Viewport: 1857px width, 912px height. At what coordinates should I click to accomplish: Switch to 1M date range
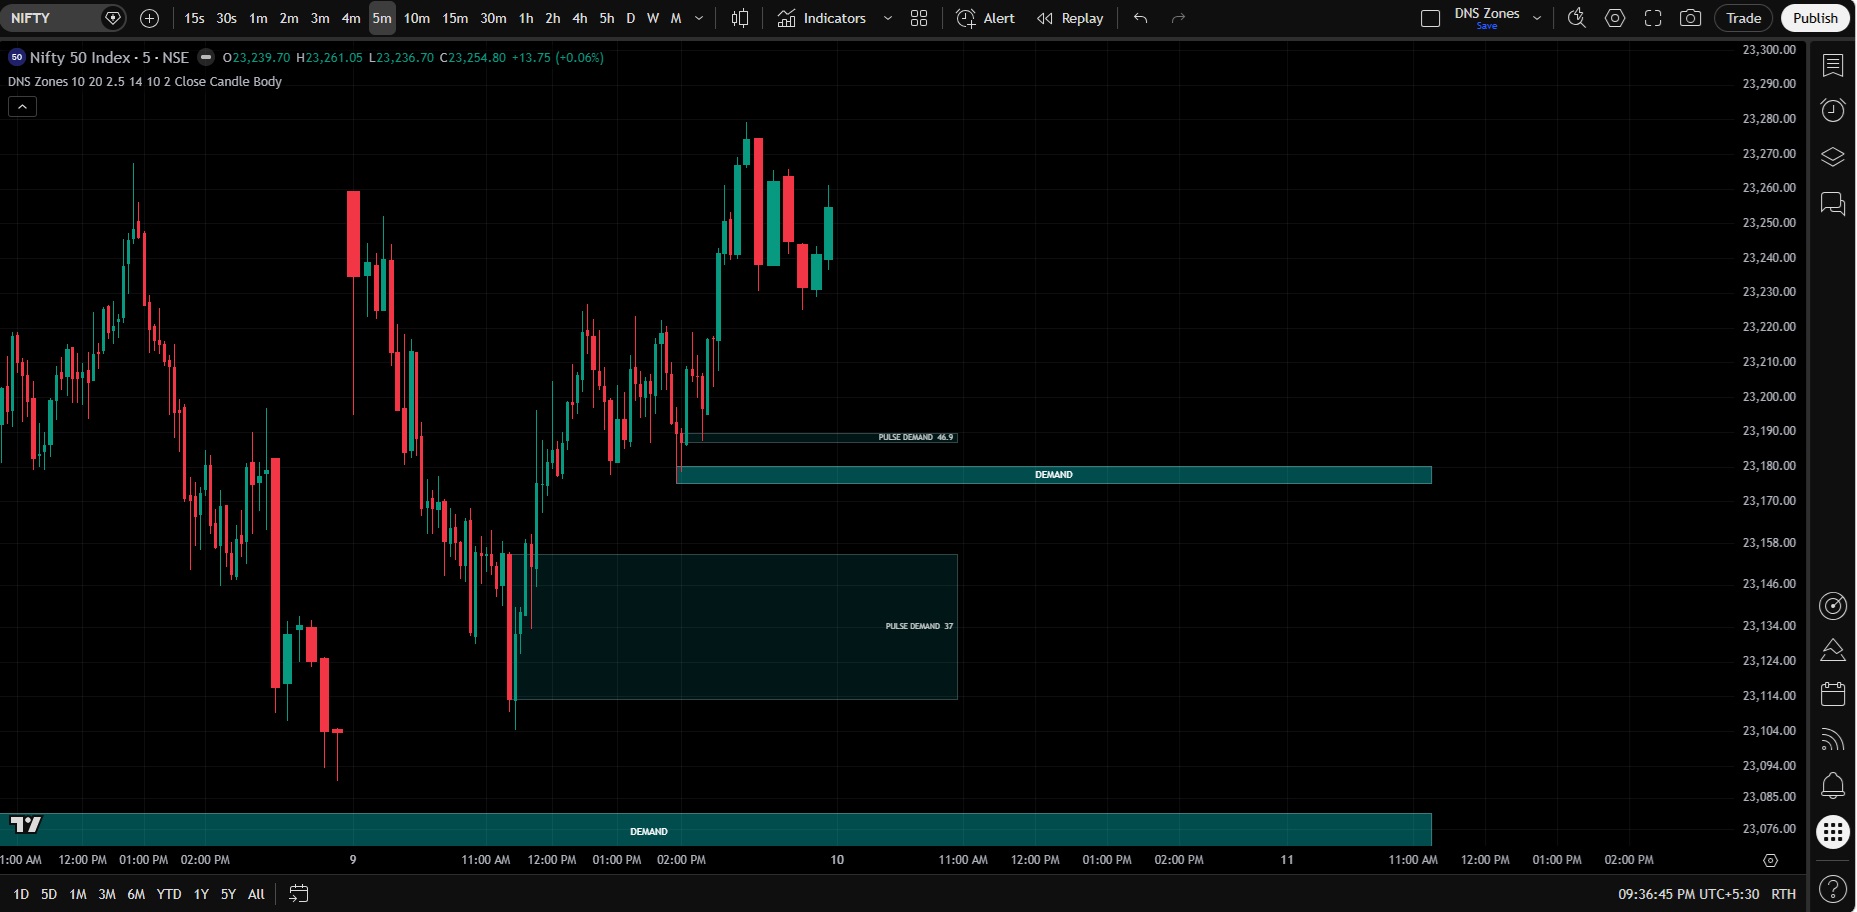[x=78, y=894]
